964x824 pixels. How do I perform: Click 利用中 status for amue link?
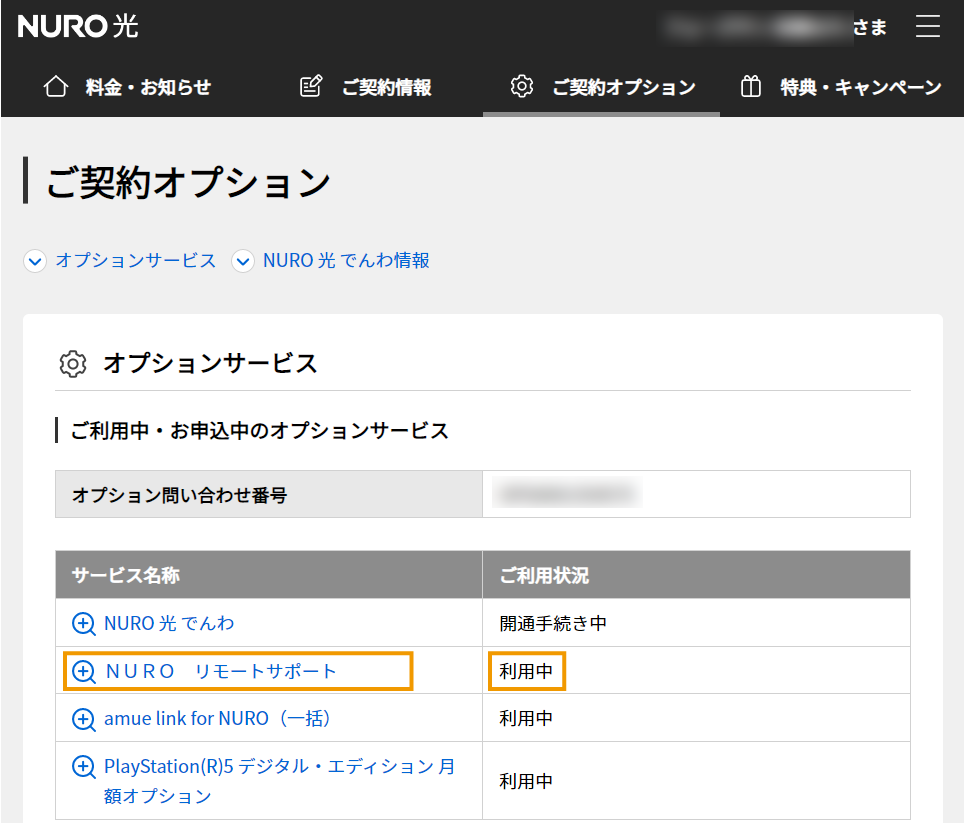pyautogui.click(x=526, y=719)
